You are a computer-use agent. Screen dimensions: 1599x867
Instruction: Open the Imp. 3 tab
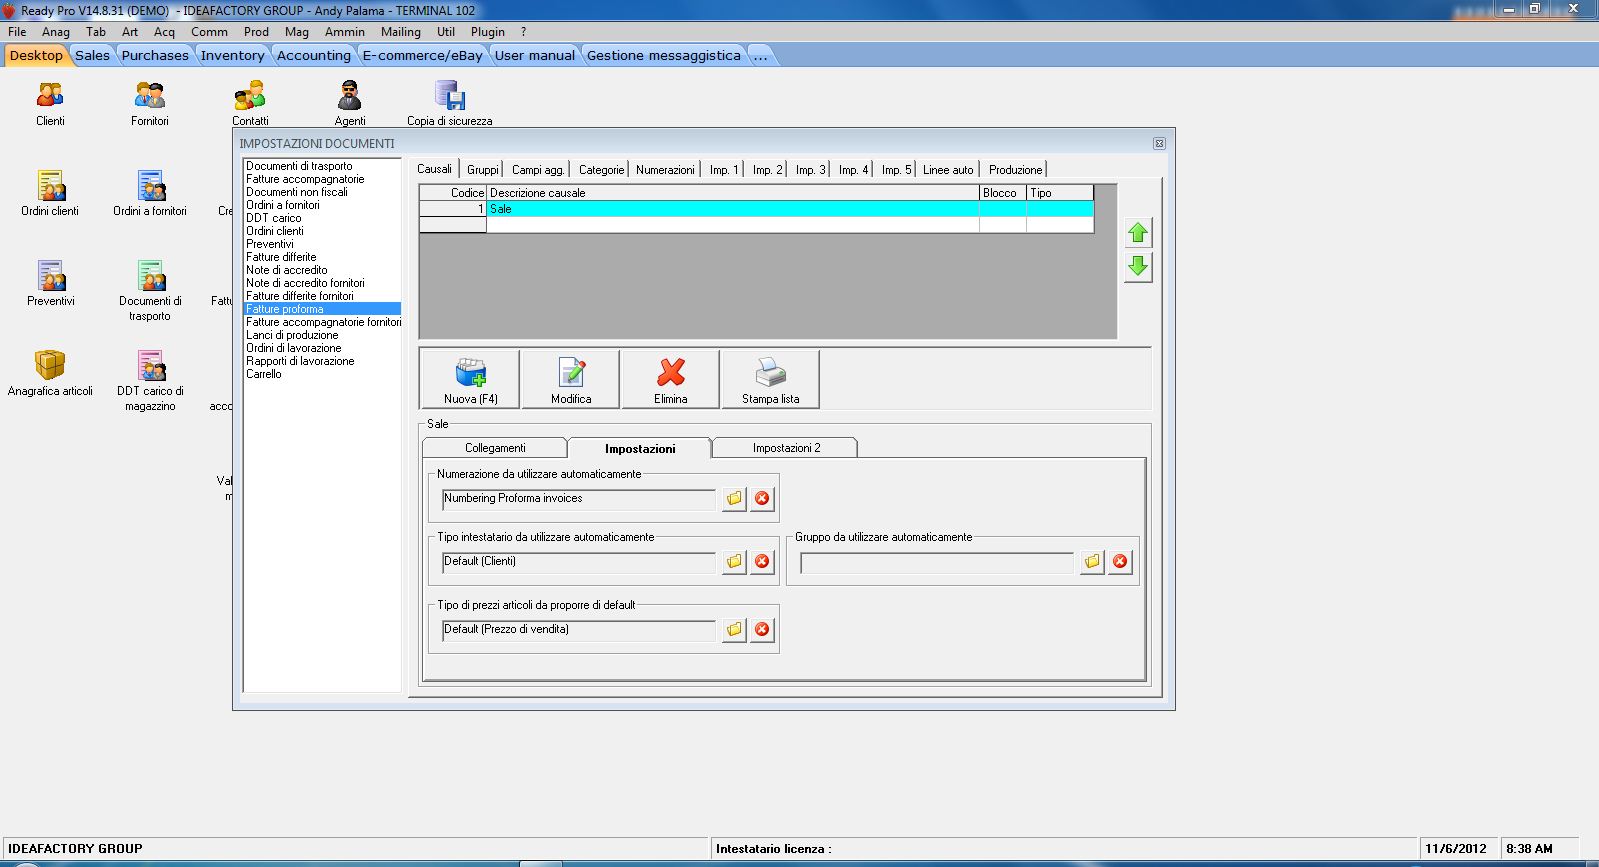[811, 170]
